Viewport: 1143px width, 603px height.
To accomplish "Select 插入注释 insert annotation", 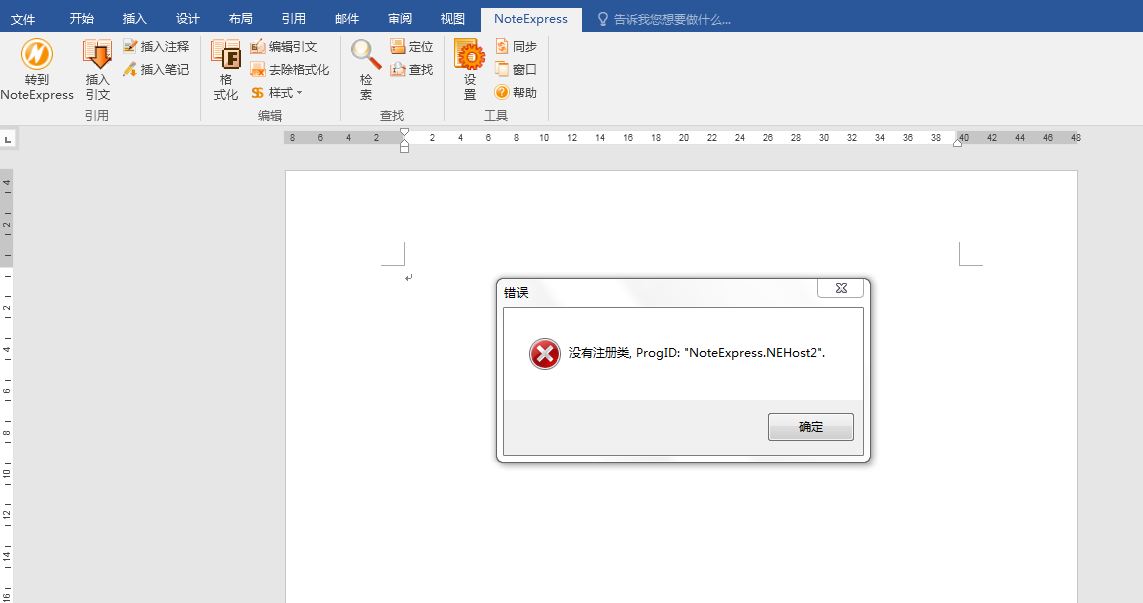I will pyautogui.click(x=156, y=47).
